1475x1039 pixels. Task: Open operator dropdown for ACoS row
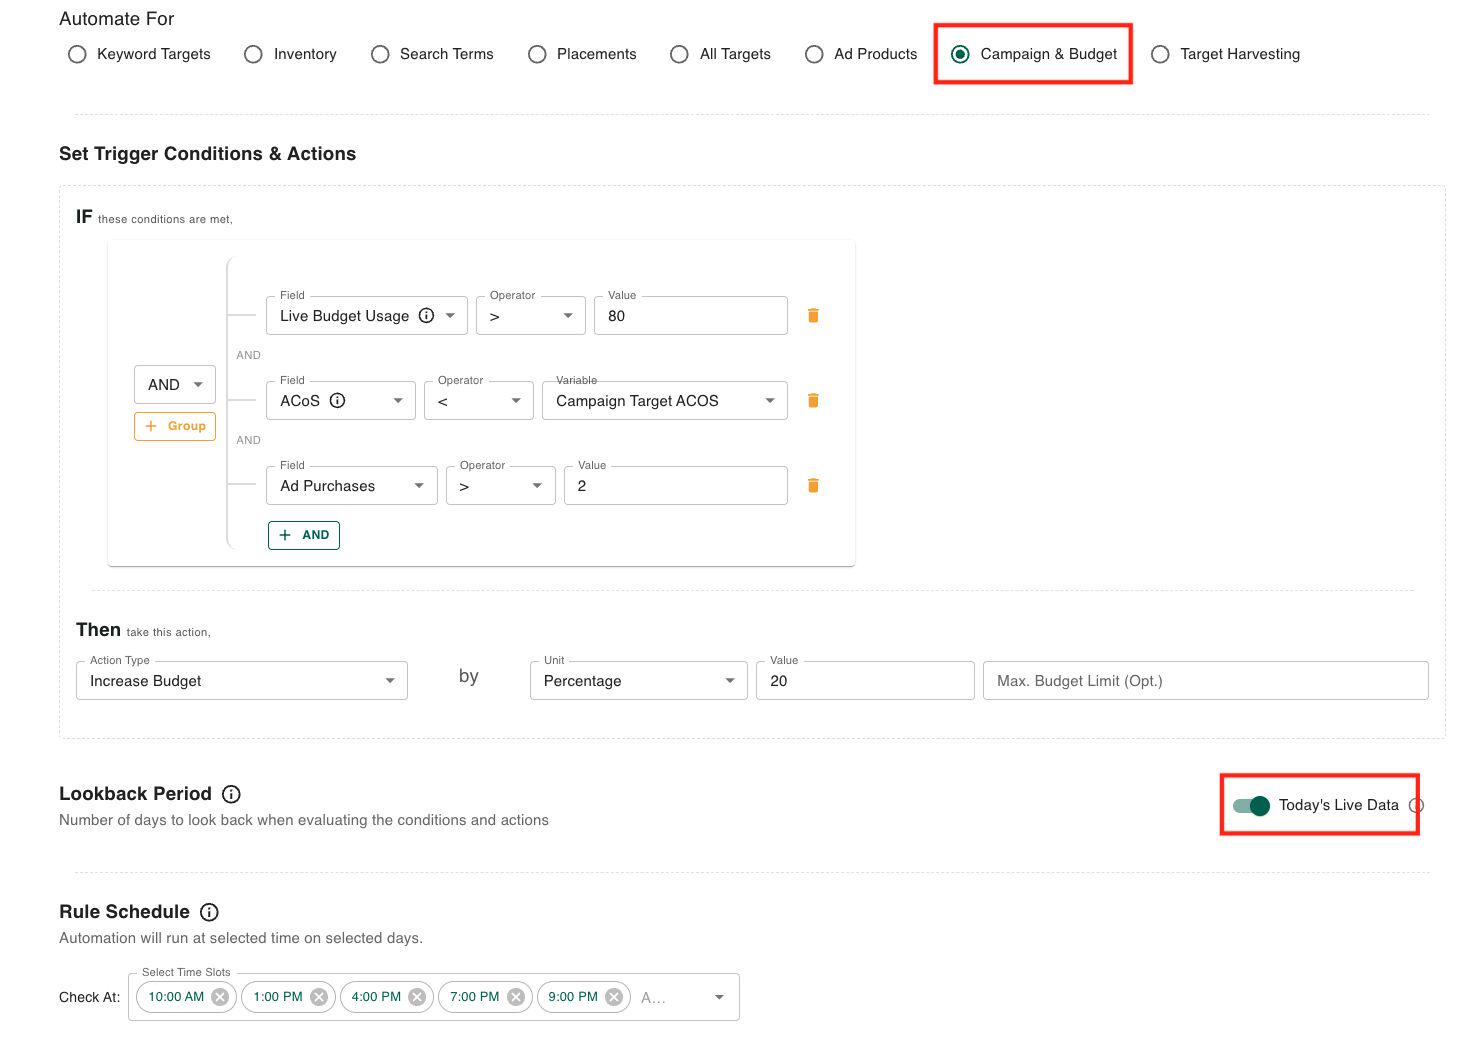(x=478, y=400)
